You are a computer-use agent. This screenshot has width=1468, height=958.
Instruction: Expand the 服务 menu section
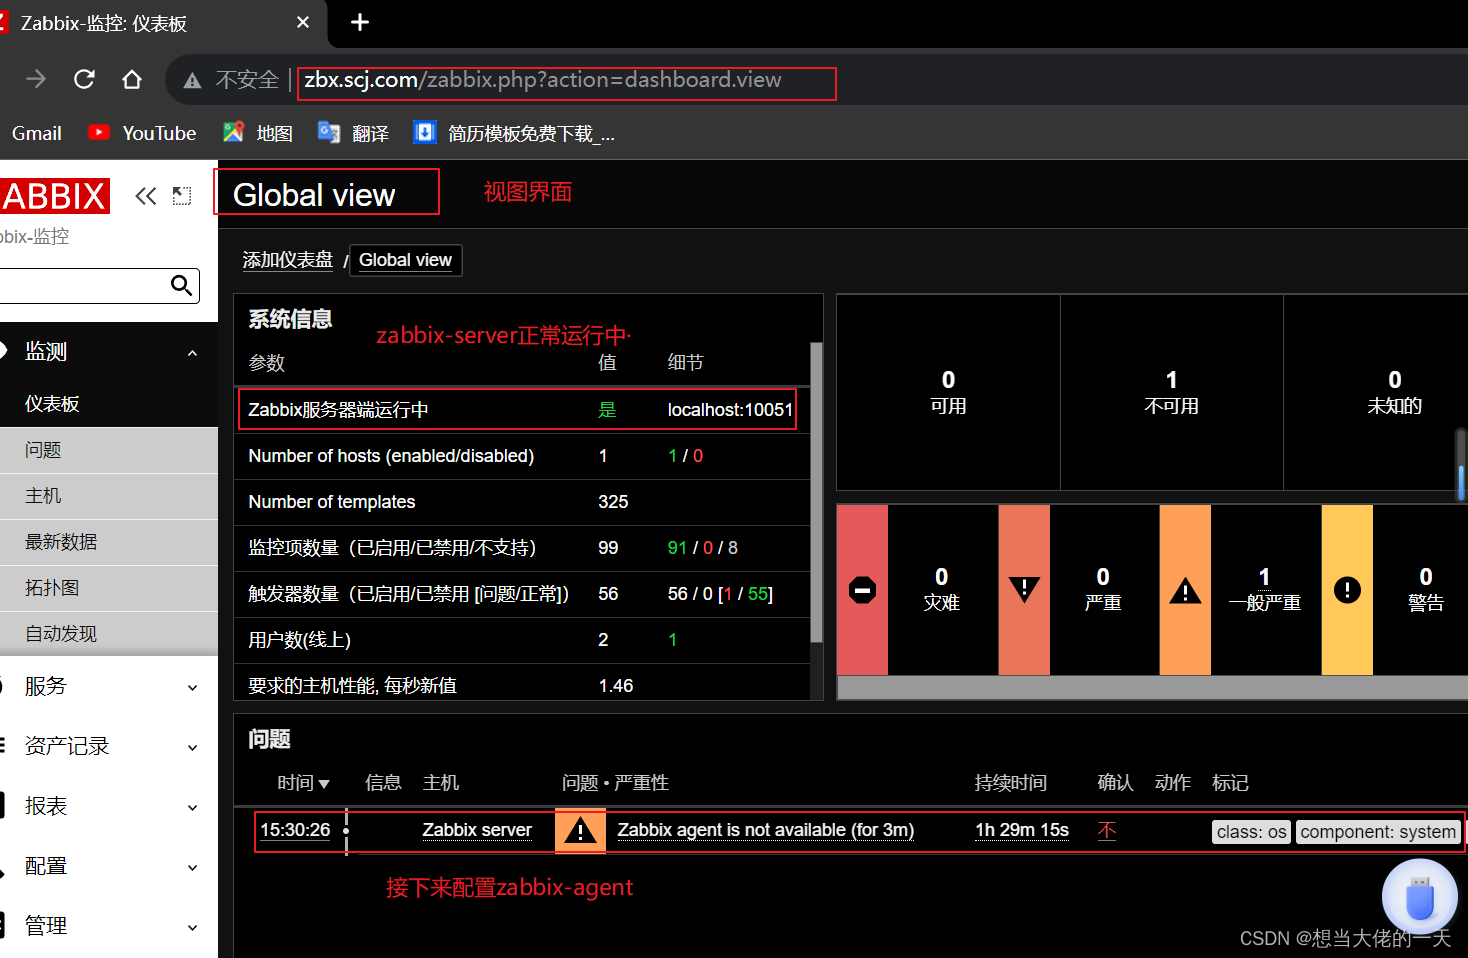(109, 687)
